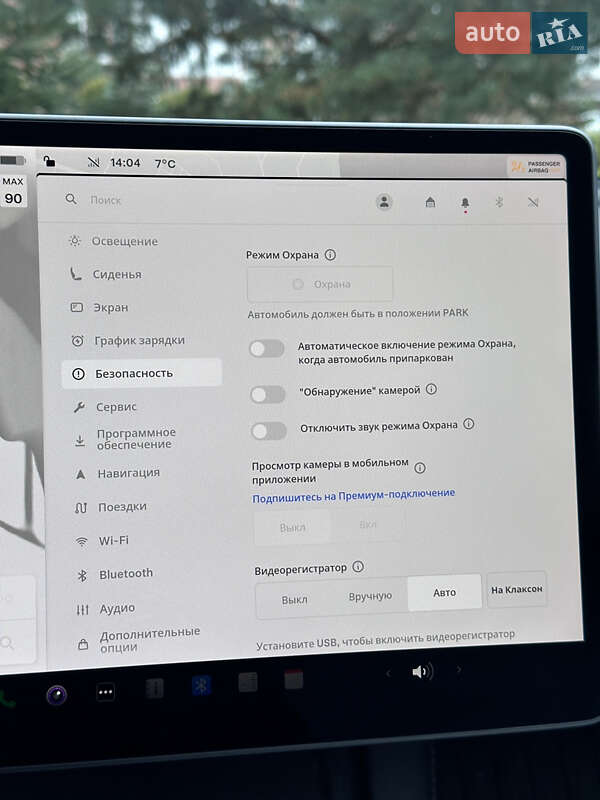Enable camera "Обнаружение" toggle
Screen dimensions: 600x800
coord(267,394)
